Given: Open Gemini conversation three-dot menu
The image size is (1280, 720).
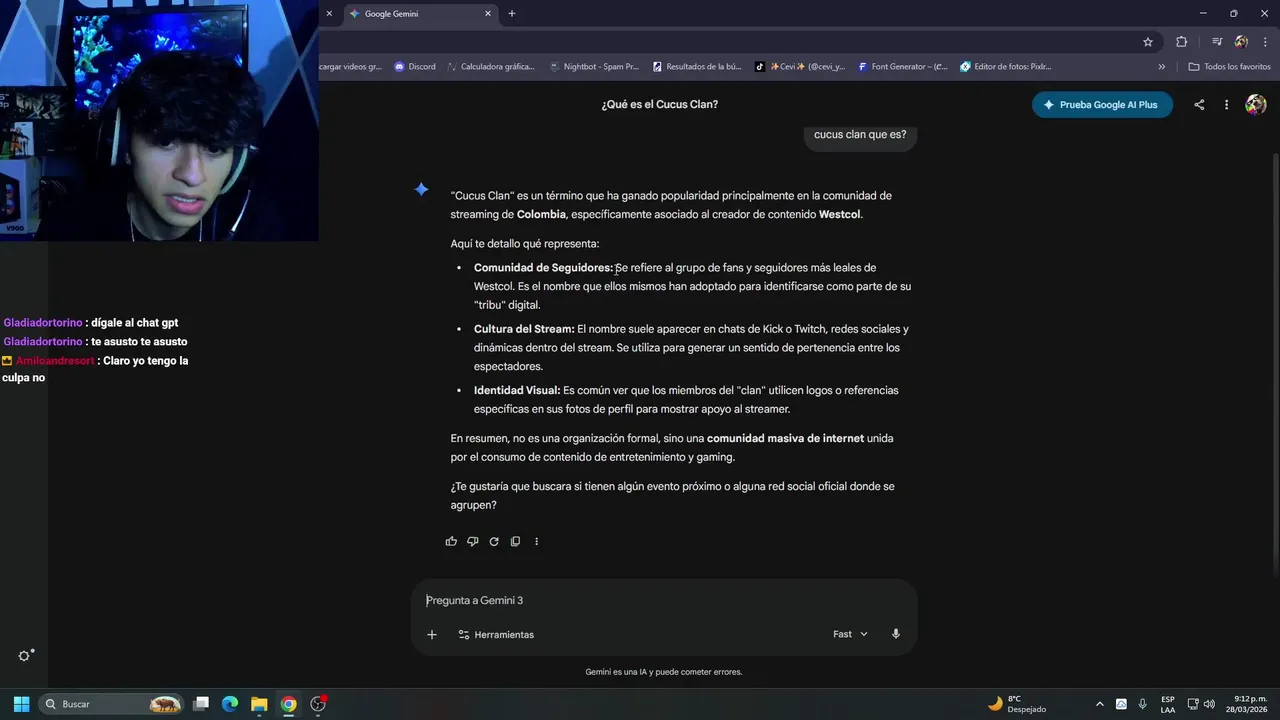Looking at the screenshot, I should (x=1226, y=104).
